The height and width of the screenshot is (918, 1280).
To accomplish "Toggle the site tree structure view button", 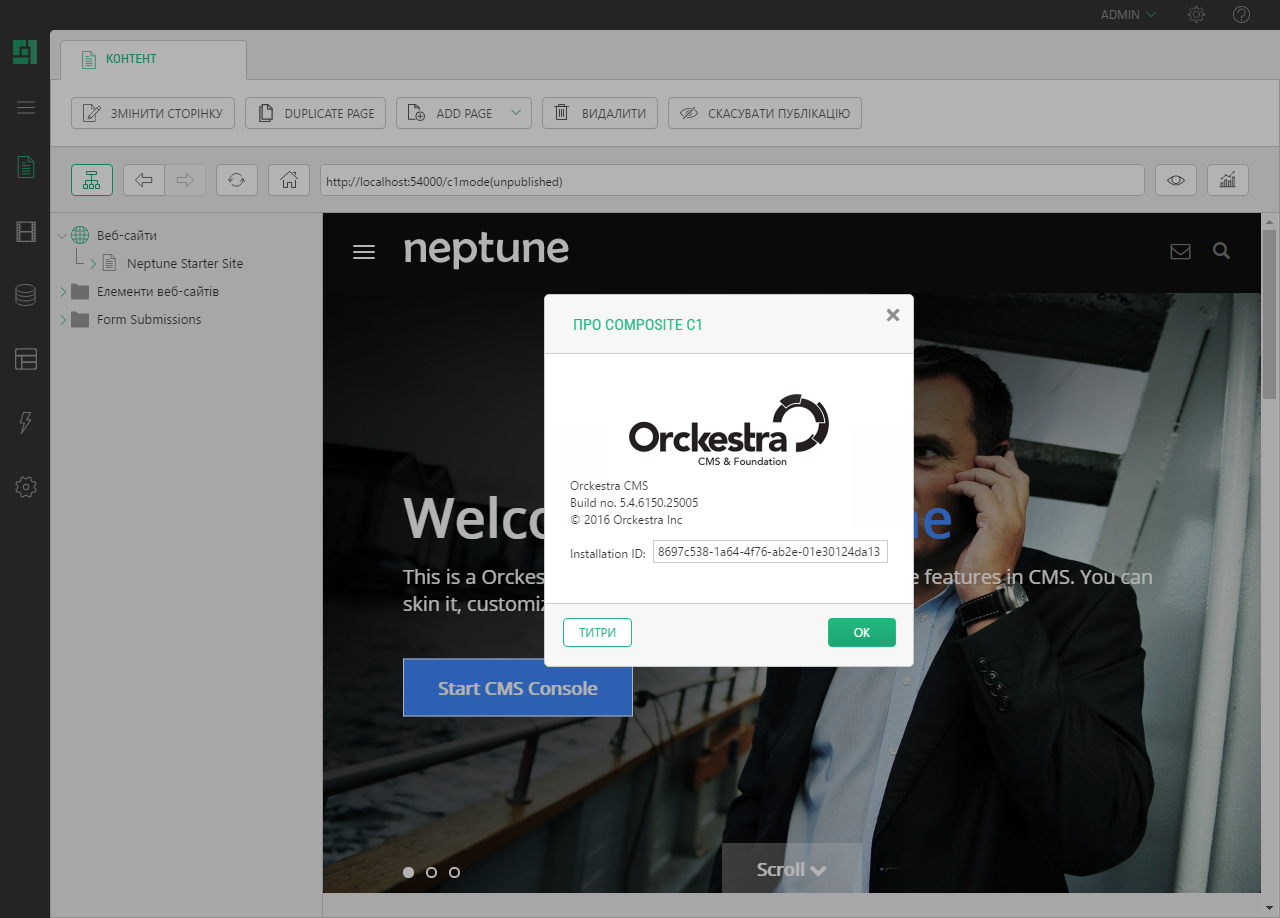I will coord(92,180).
